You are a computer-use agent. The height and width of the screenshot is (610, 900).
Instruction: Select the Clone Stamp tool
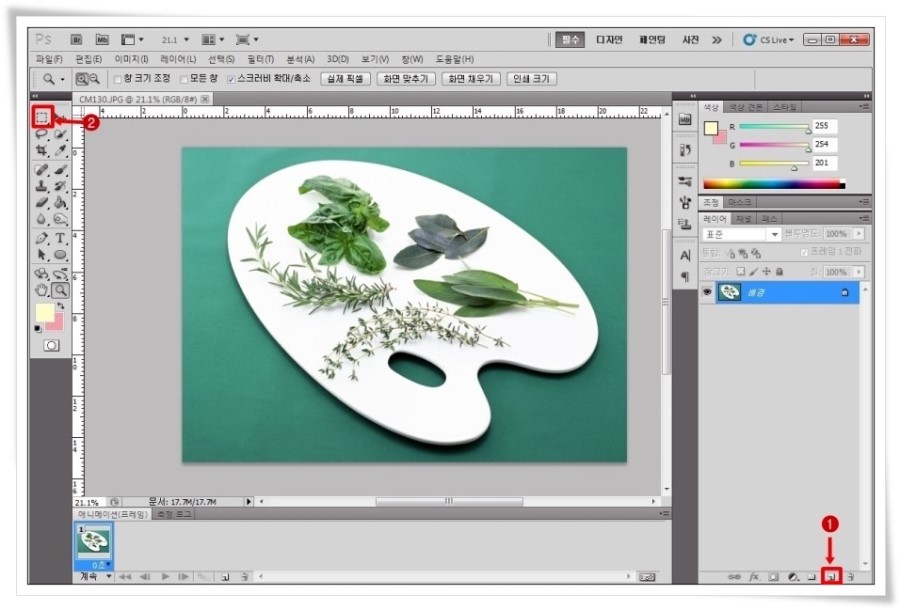42,187
